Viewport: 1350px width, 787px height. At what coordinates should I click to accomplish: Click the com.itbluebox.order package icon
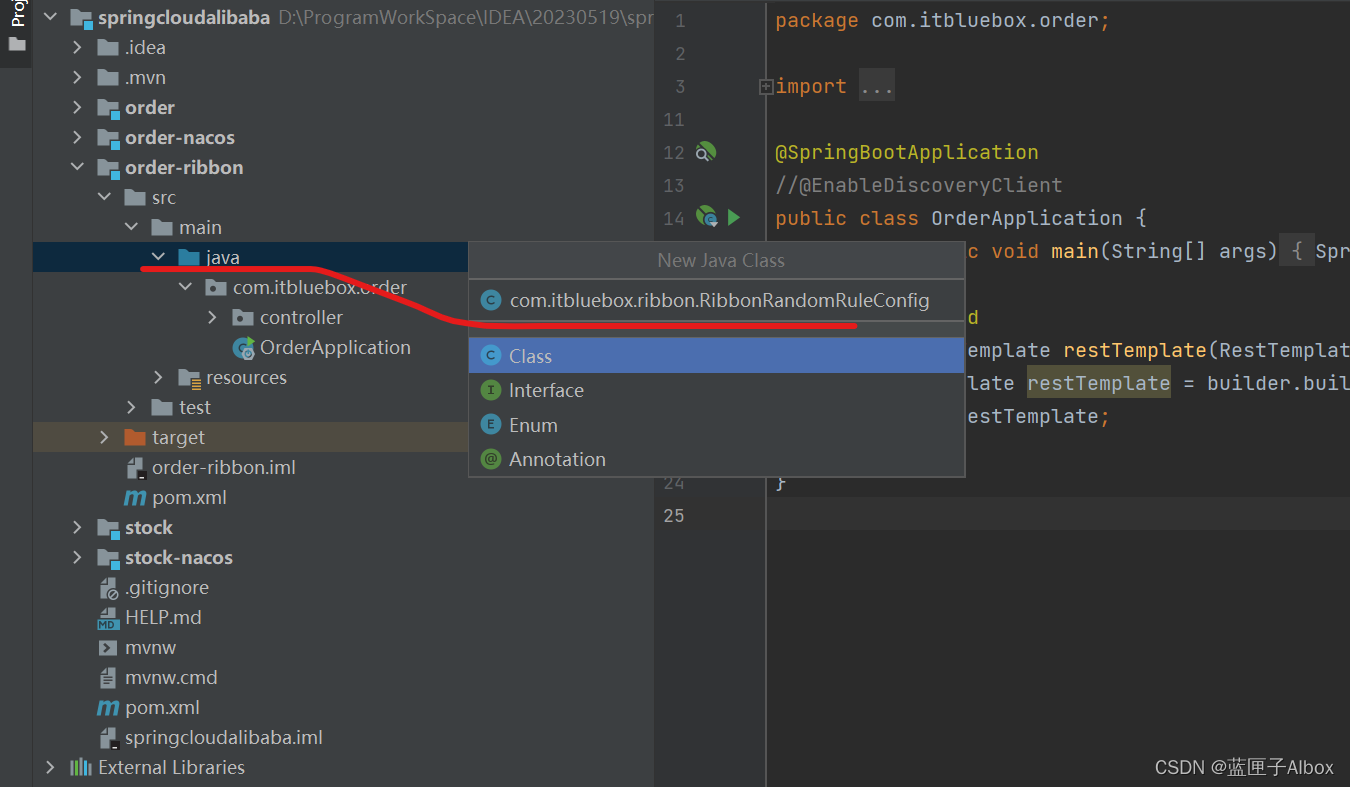(216, 288)
